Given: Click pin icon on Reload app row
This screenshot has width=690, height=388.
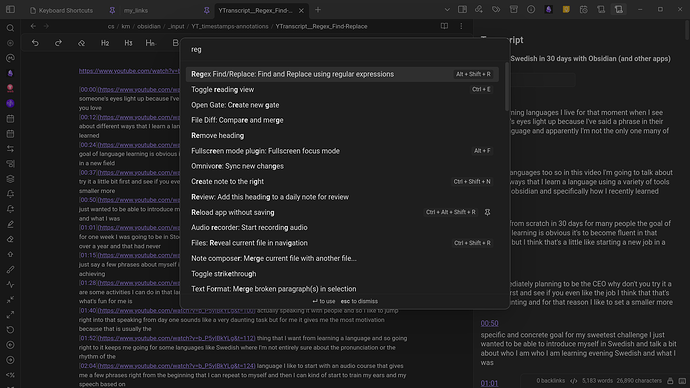Looking at the screenshot, I should tap(487, 212).
